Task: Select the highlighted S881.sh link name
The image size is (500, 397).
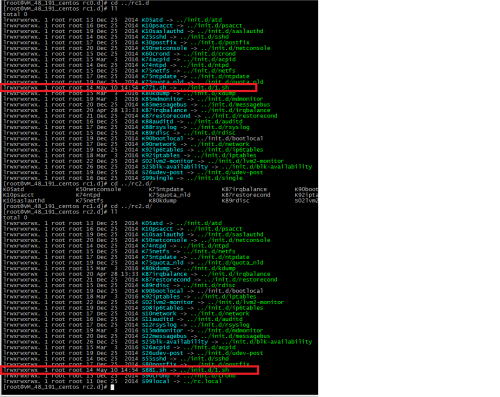Action: pyautogui.click(x=154, y=370)
